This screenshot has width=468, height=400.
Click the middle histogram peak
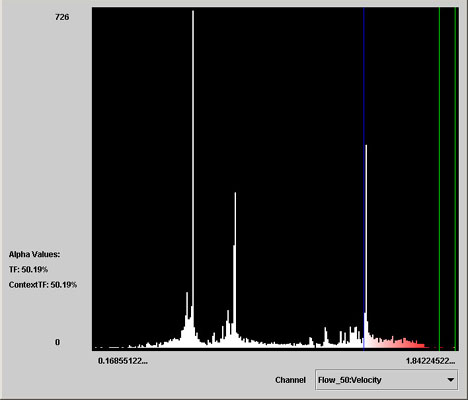235,260
